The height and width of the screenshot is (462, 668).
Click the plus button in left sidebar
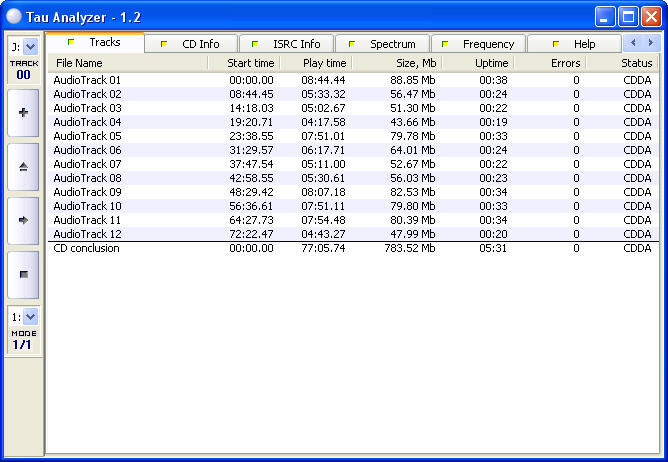(x=23, y=113)
